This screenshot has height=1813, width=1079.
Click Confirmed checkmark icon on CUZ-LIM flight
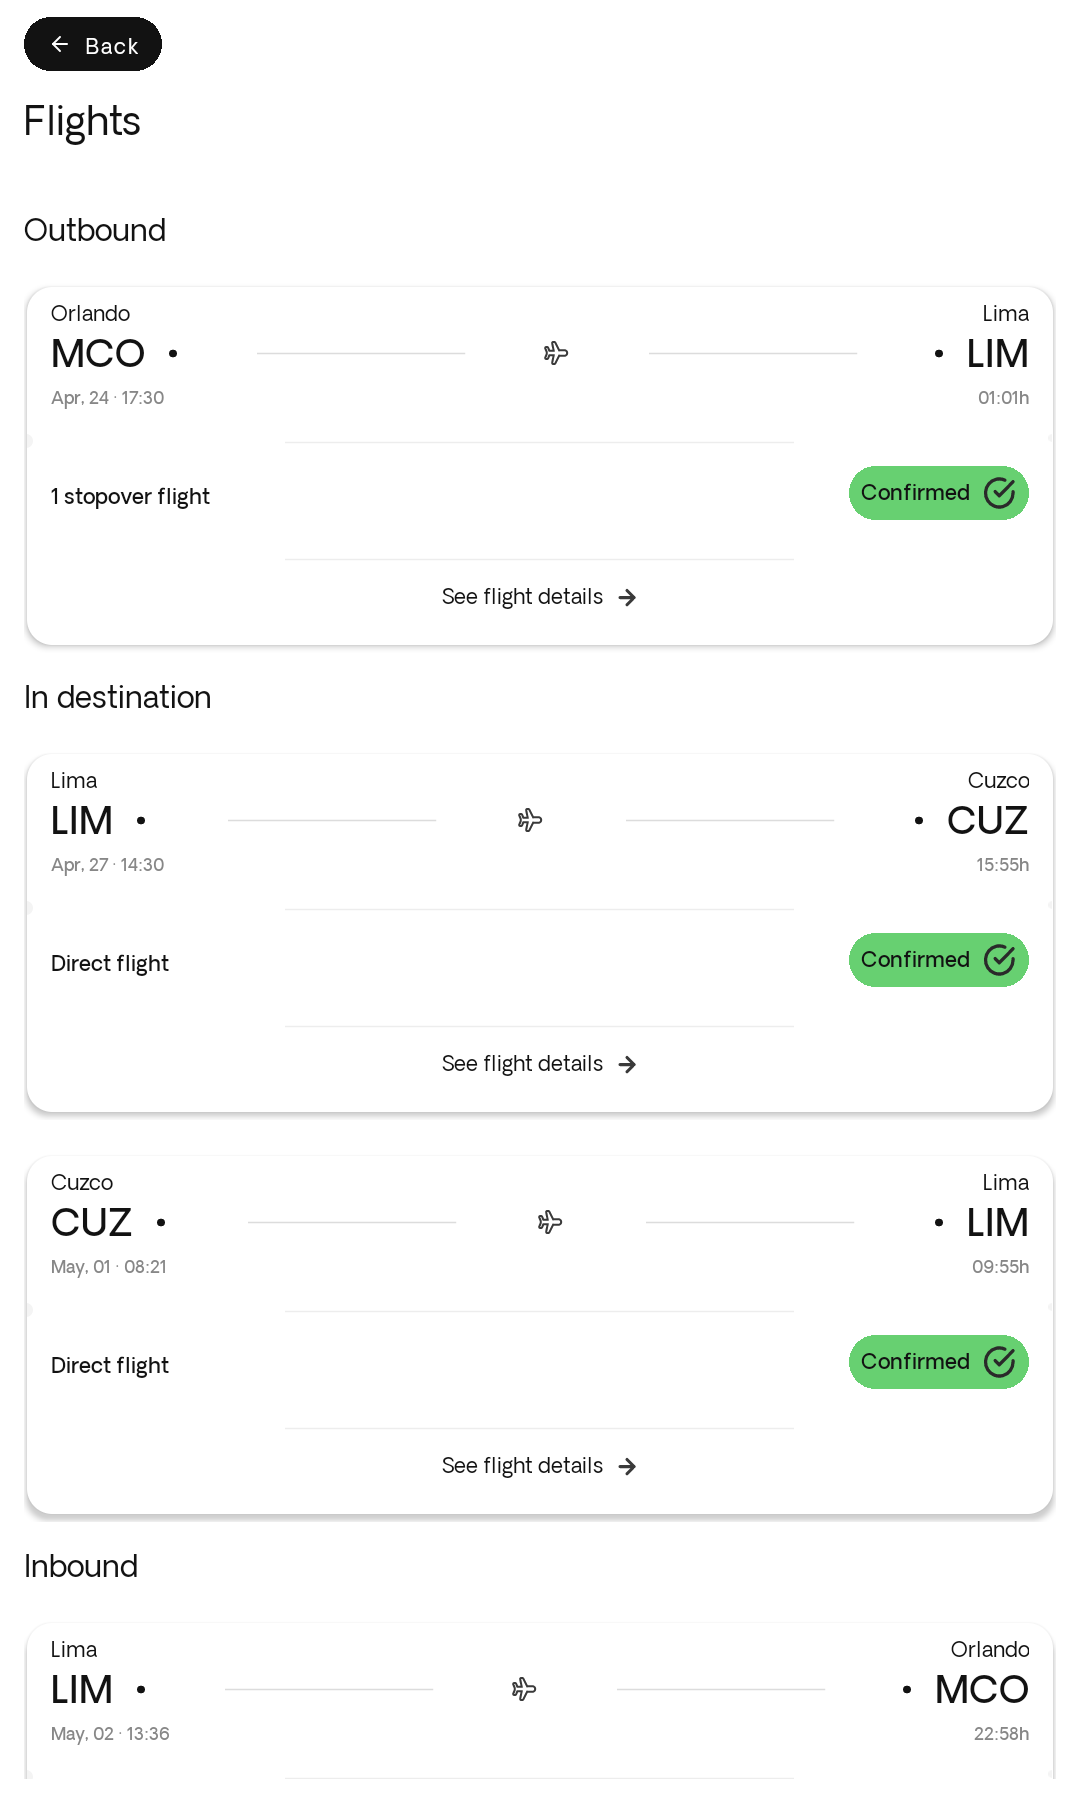(x=1000, y=1362)
